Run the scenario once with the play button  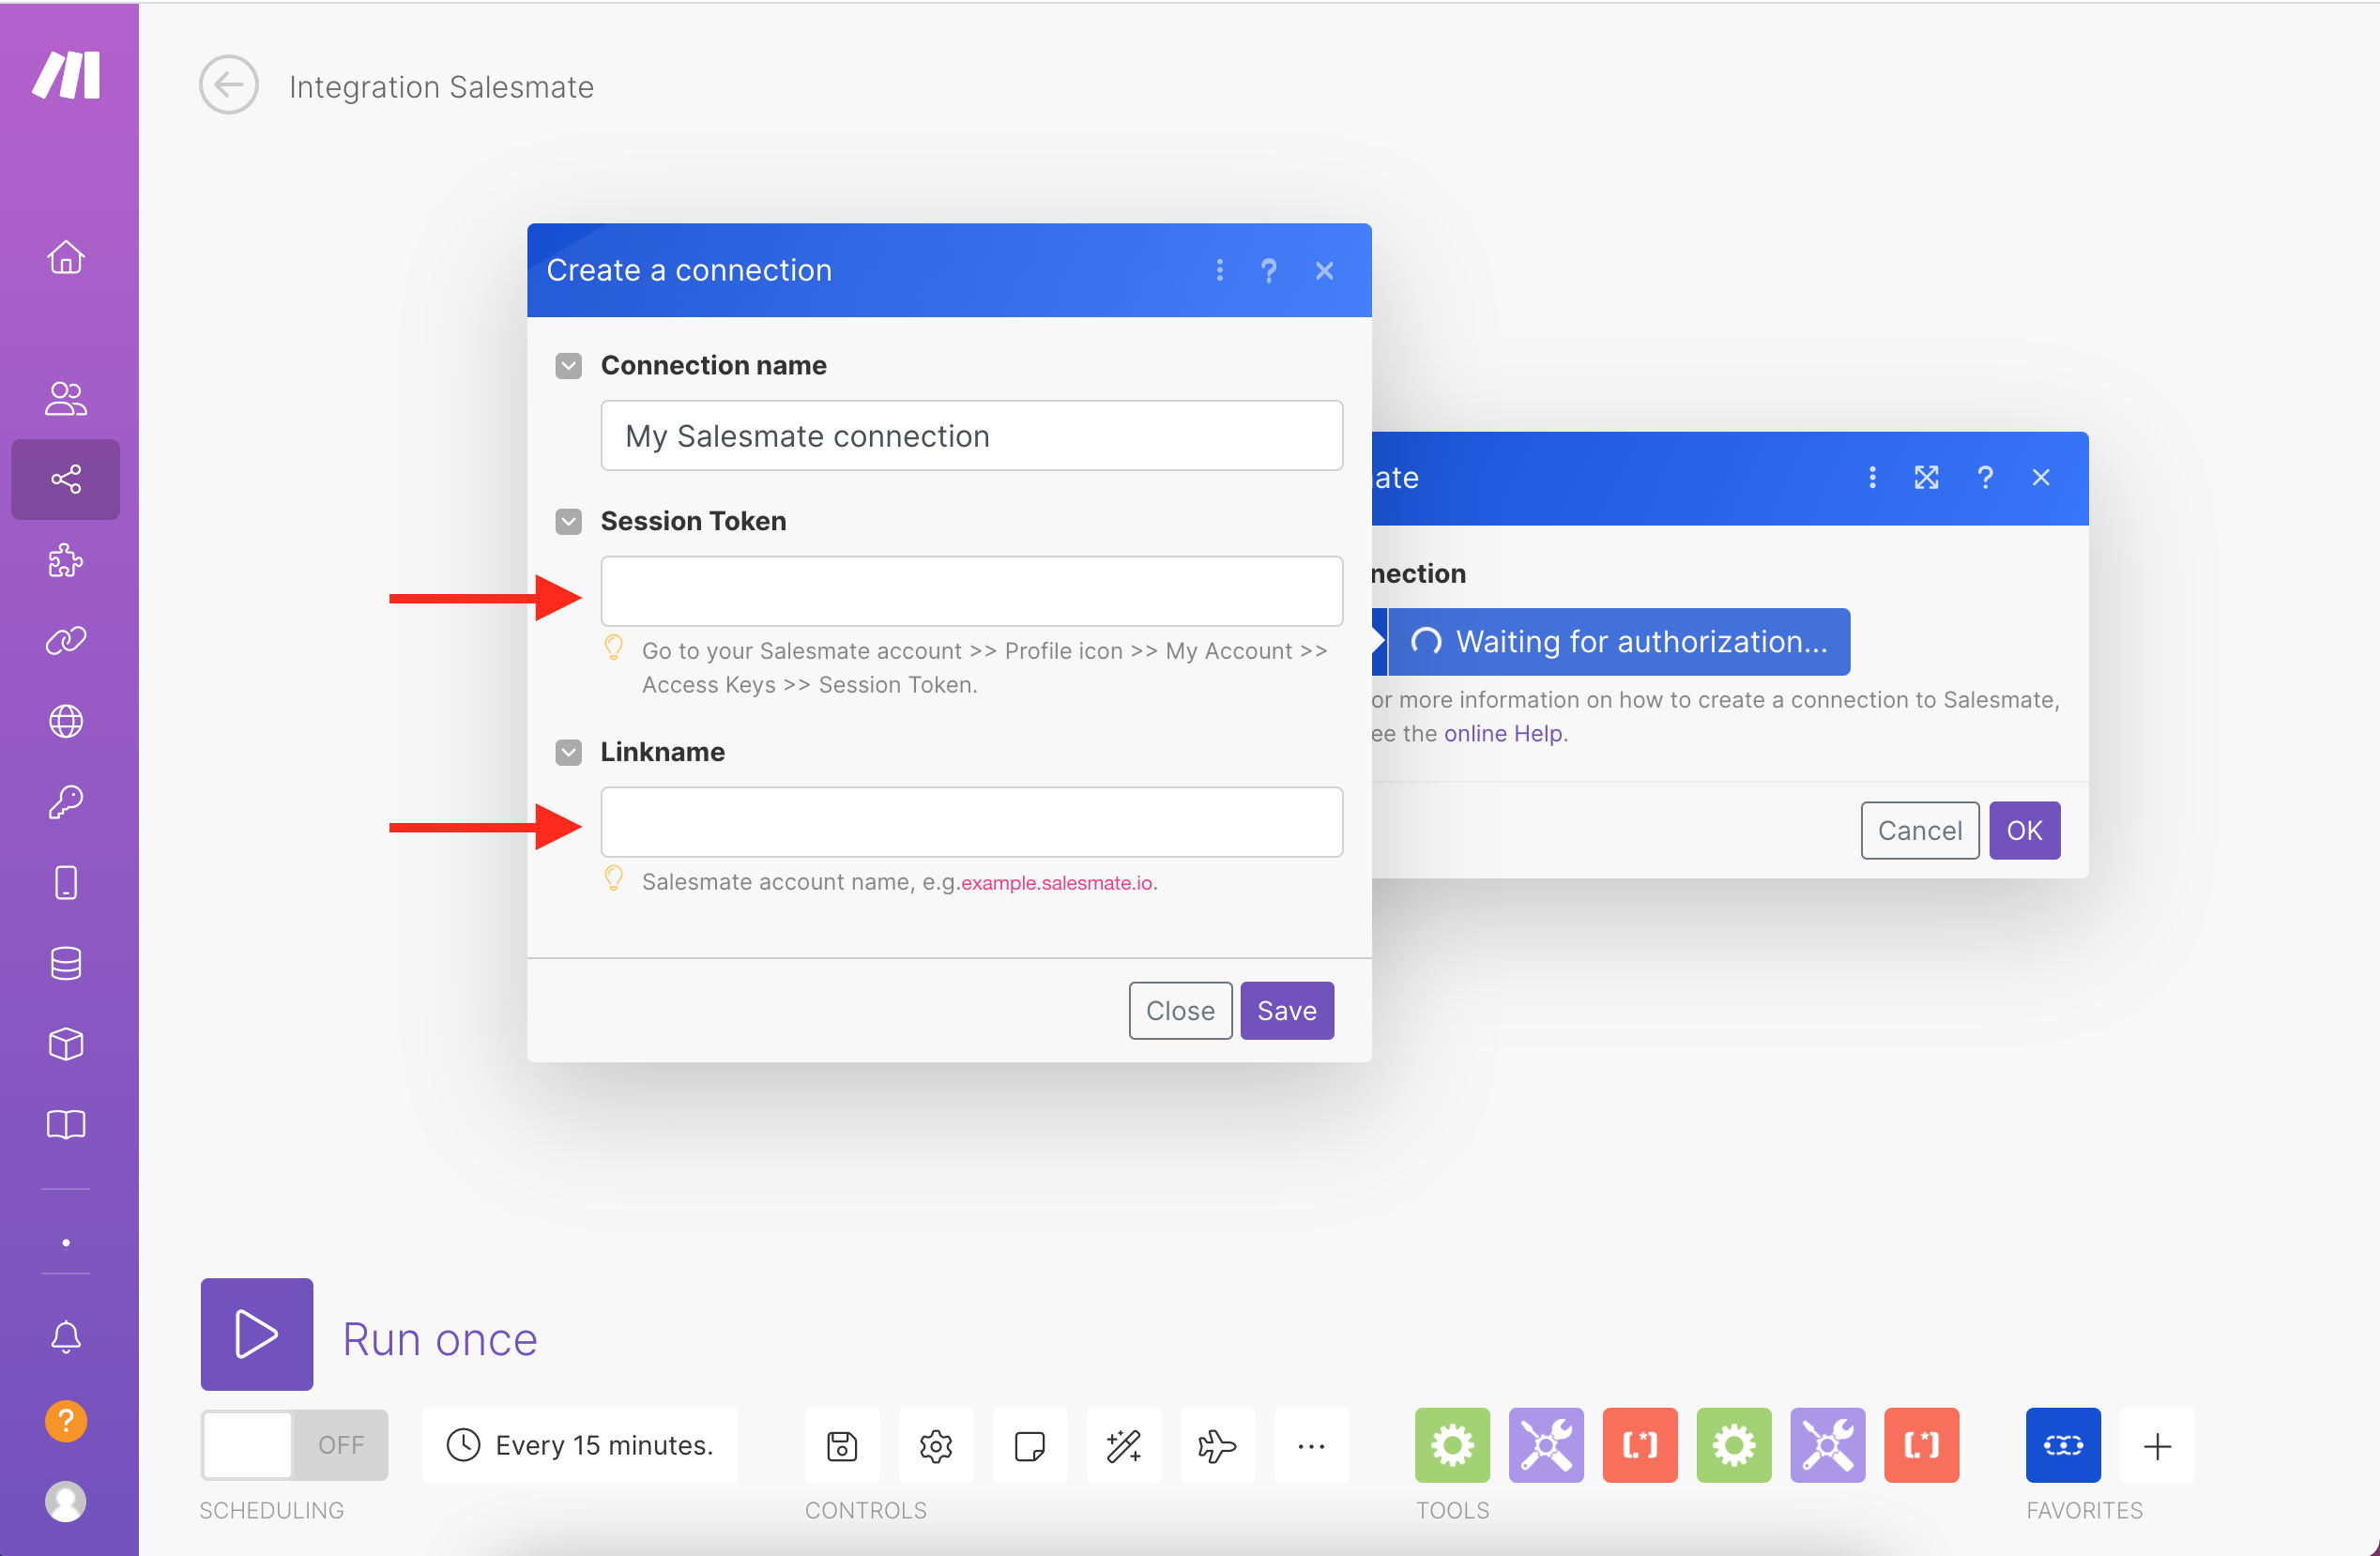click(257, 1335)
